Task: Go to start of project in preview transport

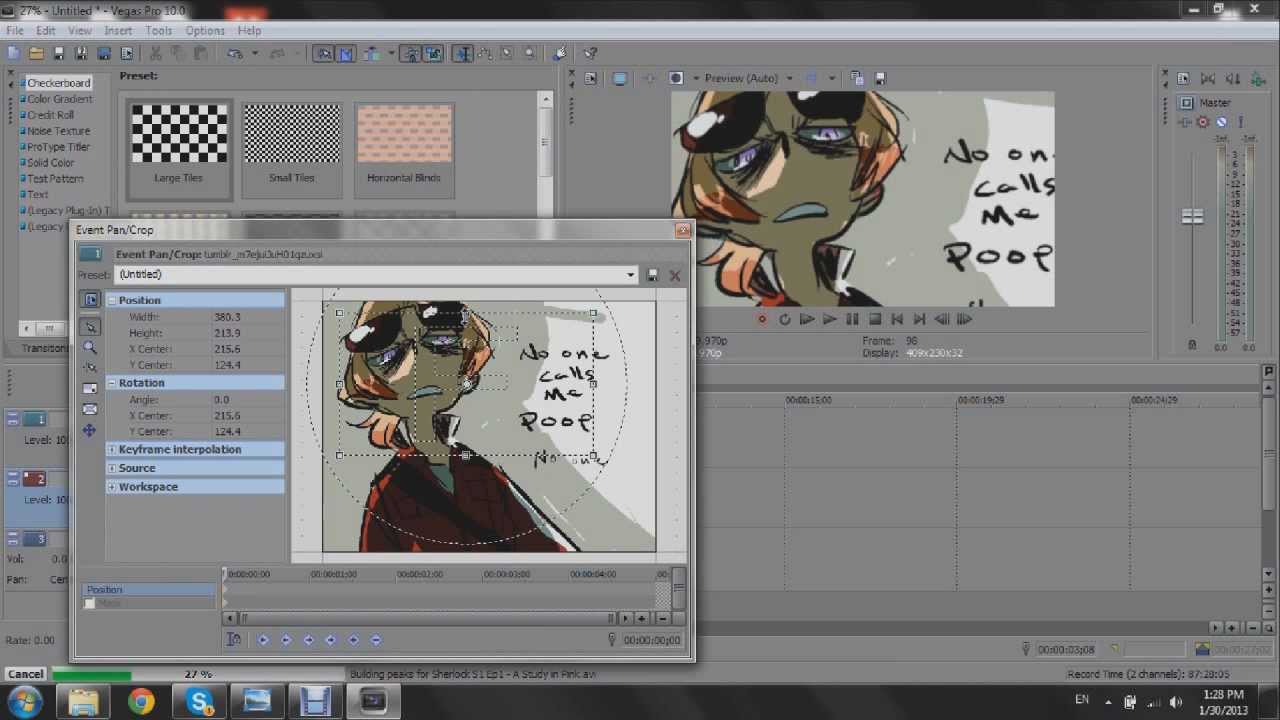Action: coord(897,319)
